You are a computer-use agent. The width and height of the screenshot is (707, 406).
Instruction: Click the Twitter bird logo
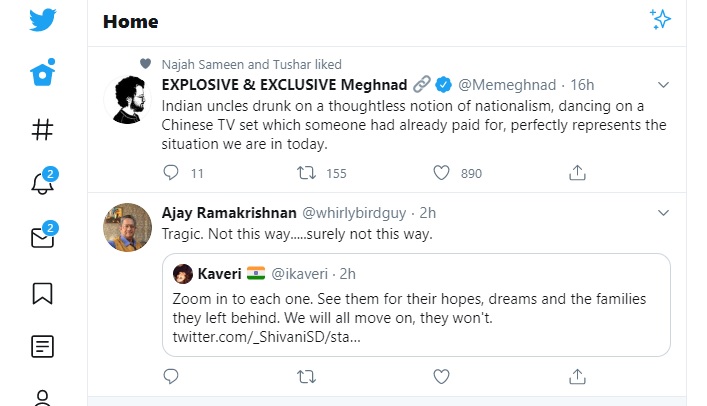(42, 20)
